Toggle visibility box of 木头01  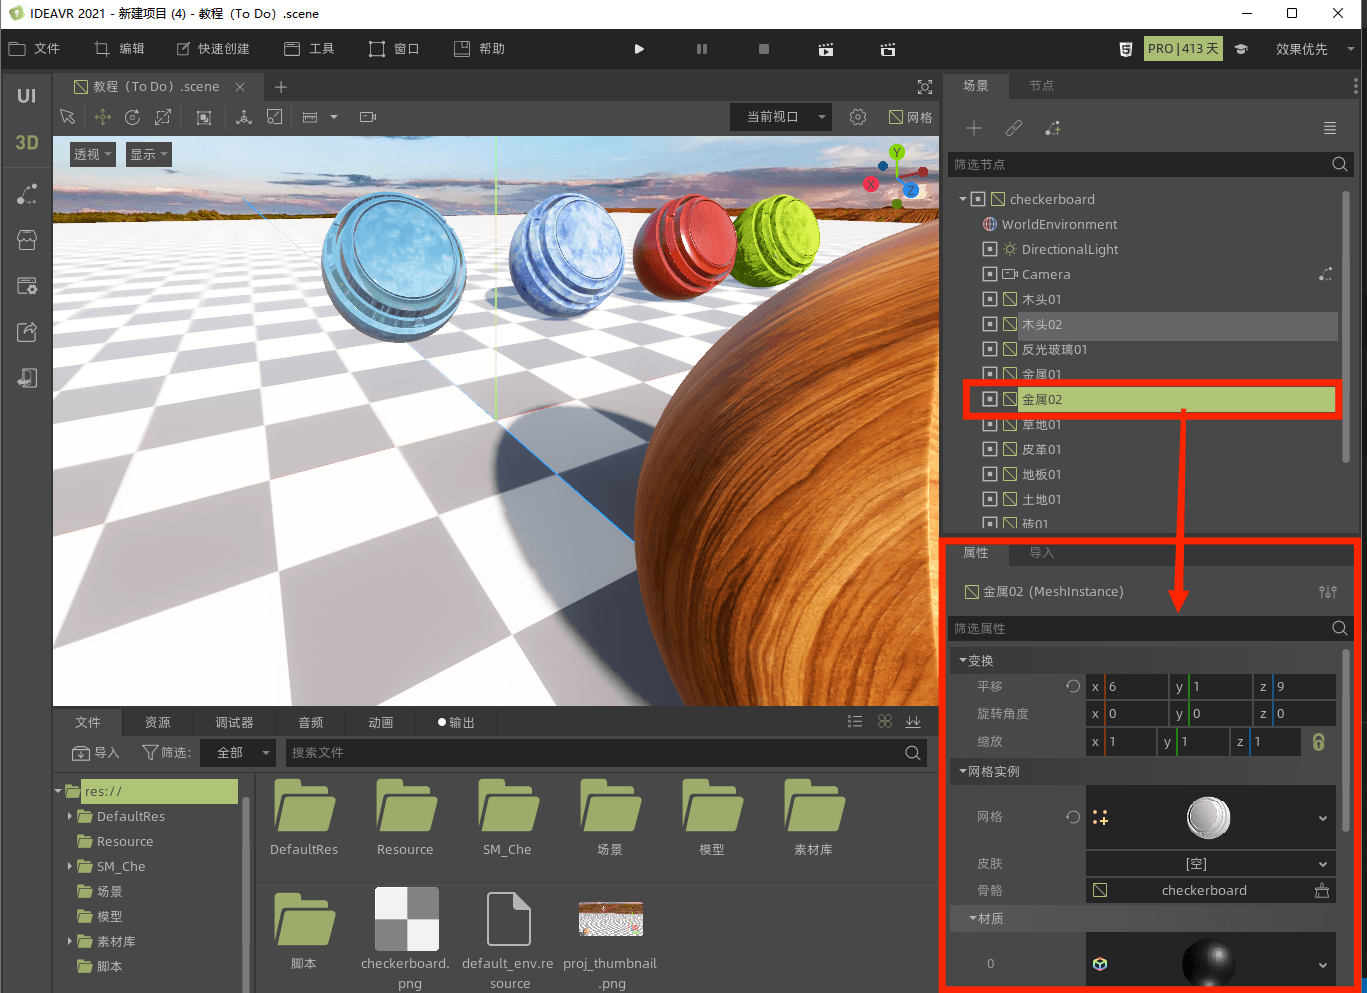[990, 299]
